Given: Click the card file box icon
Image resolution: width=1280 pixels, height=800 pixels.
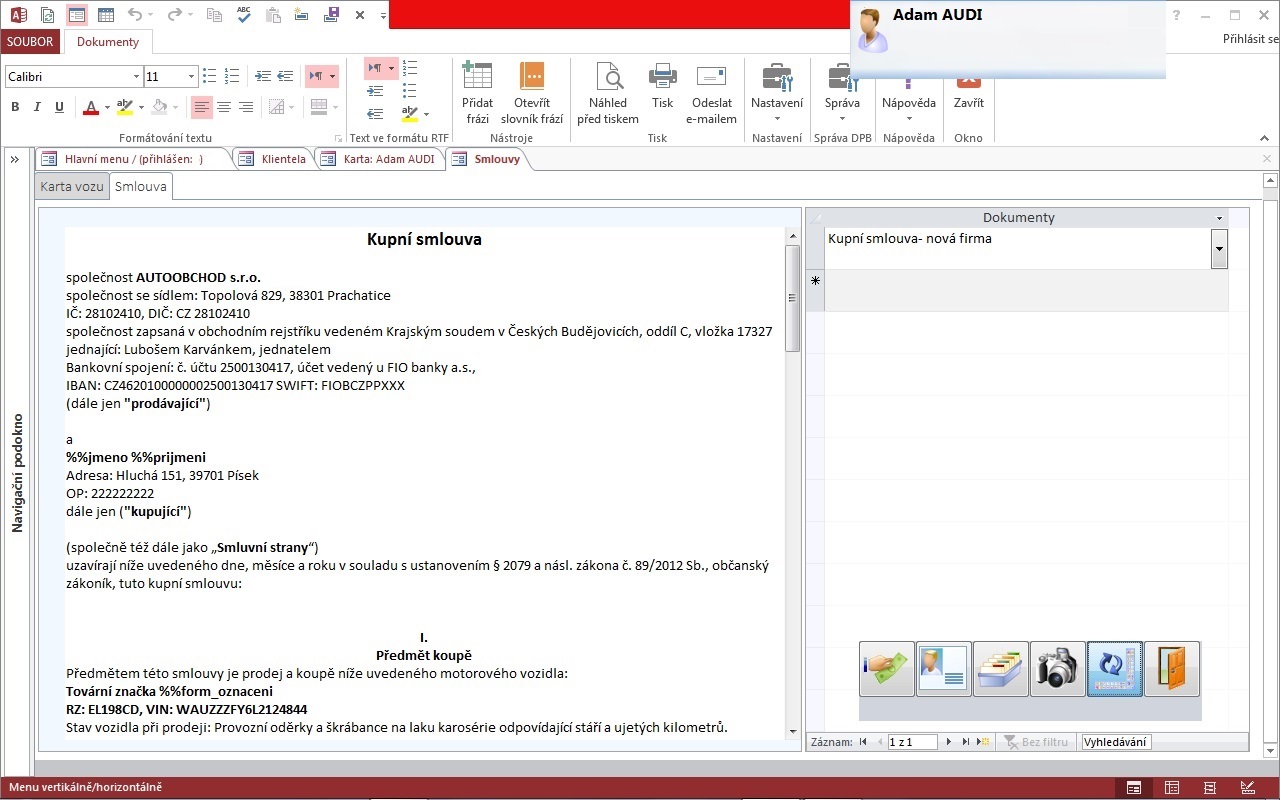Looking at the screenshot, I should tap(1001, 669).
